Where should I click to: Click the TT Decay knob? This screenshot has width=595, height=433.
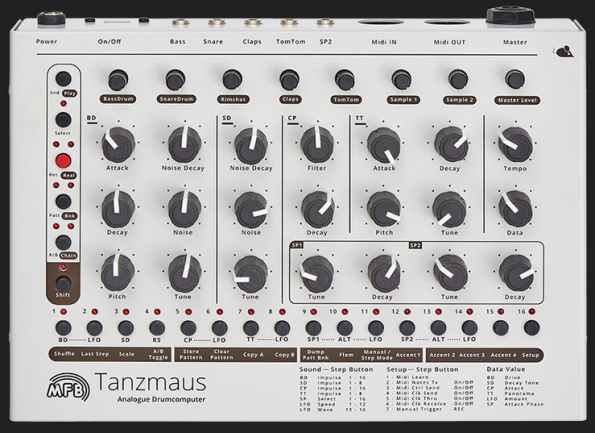point(451,145)
